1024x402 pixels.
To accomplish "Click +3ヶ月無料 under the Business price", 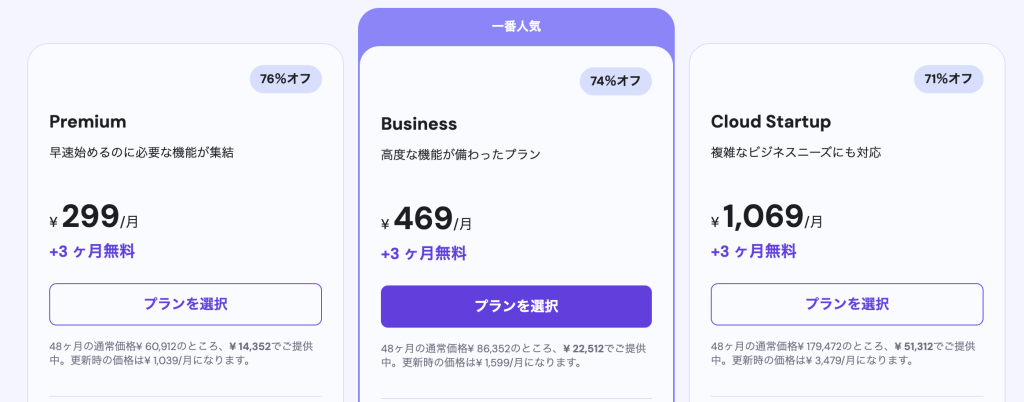I will tap(423, 253).
